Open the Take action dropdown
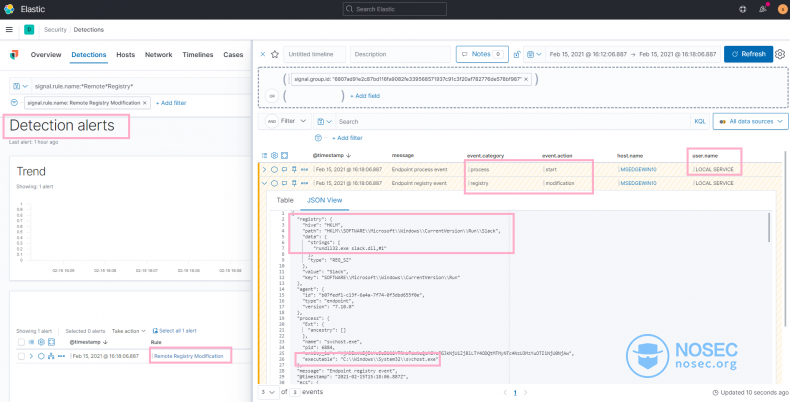 tap(128, 331)
